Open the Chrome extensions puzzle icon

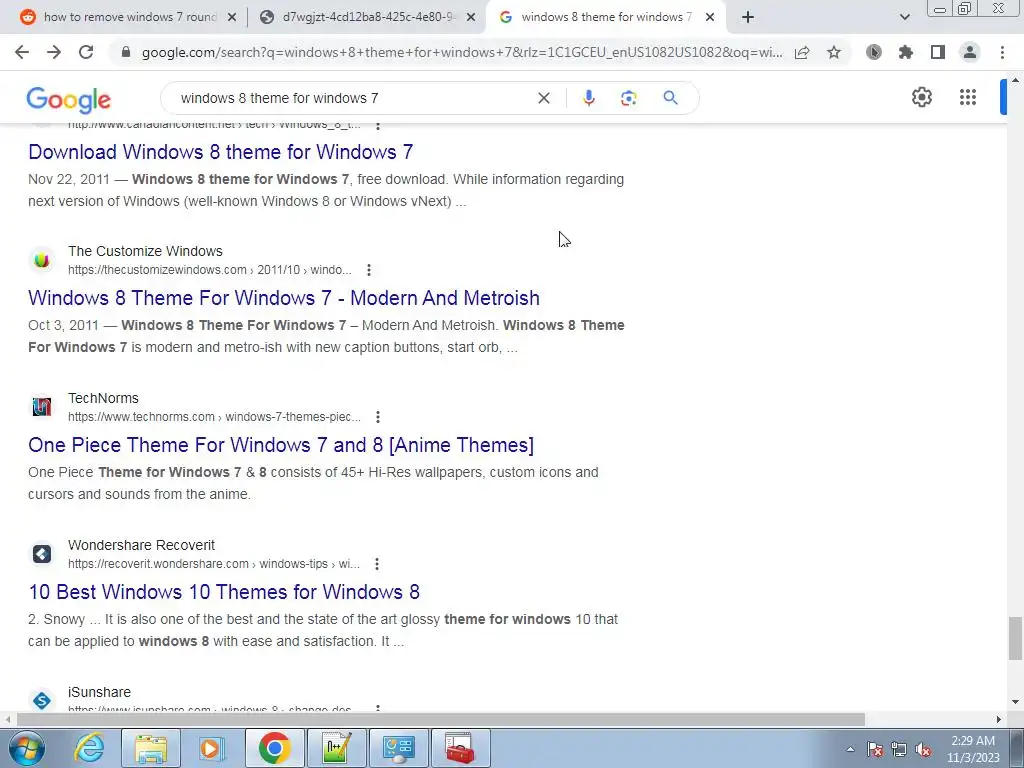[x=906, y=52]
